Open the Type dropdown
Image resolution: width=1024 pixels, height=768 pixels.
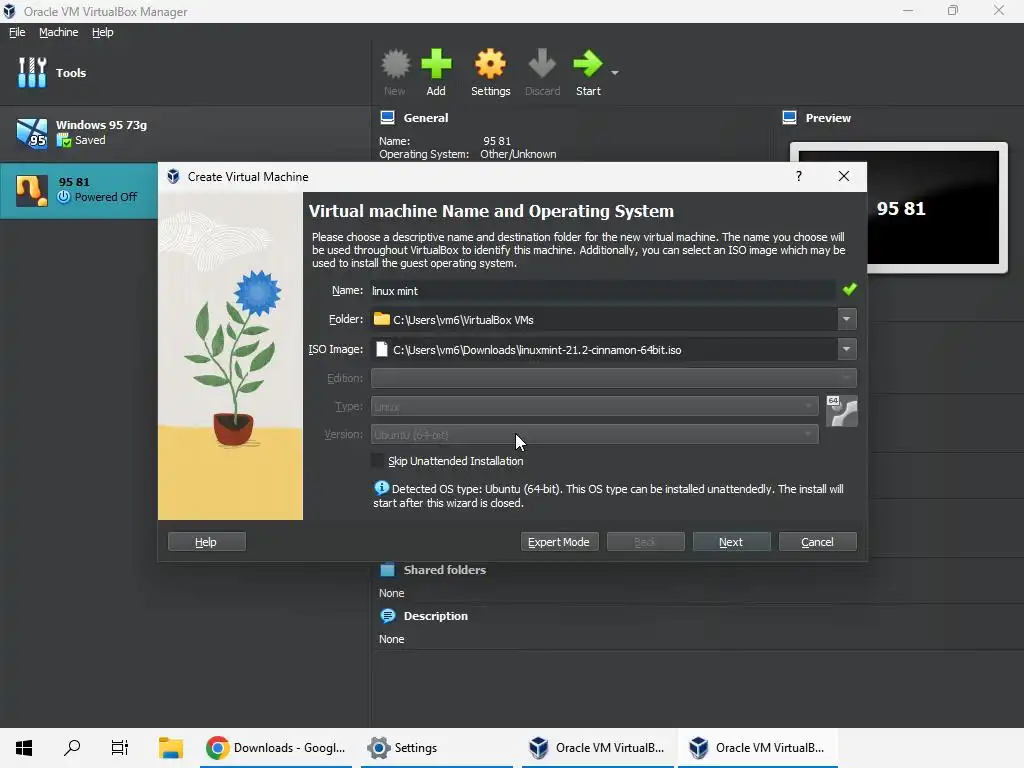pos(594,406)
